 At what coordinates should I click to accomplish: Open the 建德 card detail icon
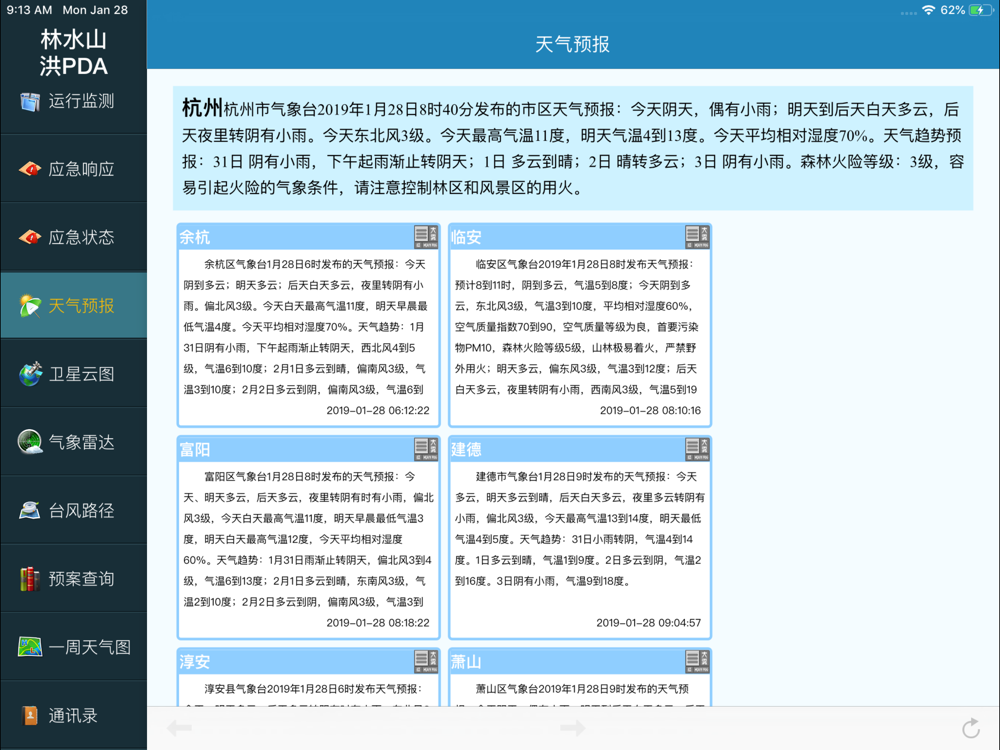pyautogui.click(x=697, y=449)
